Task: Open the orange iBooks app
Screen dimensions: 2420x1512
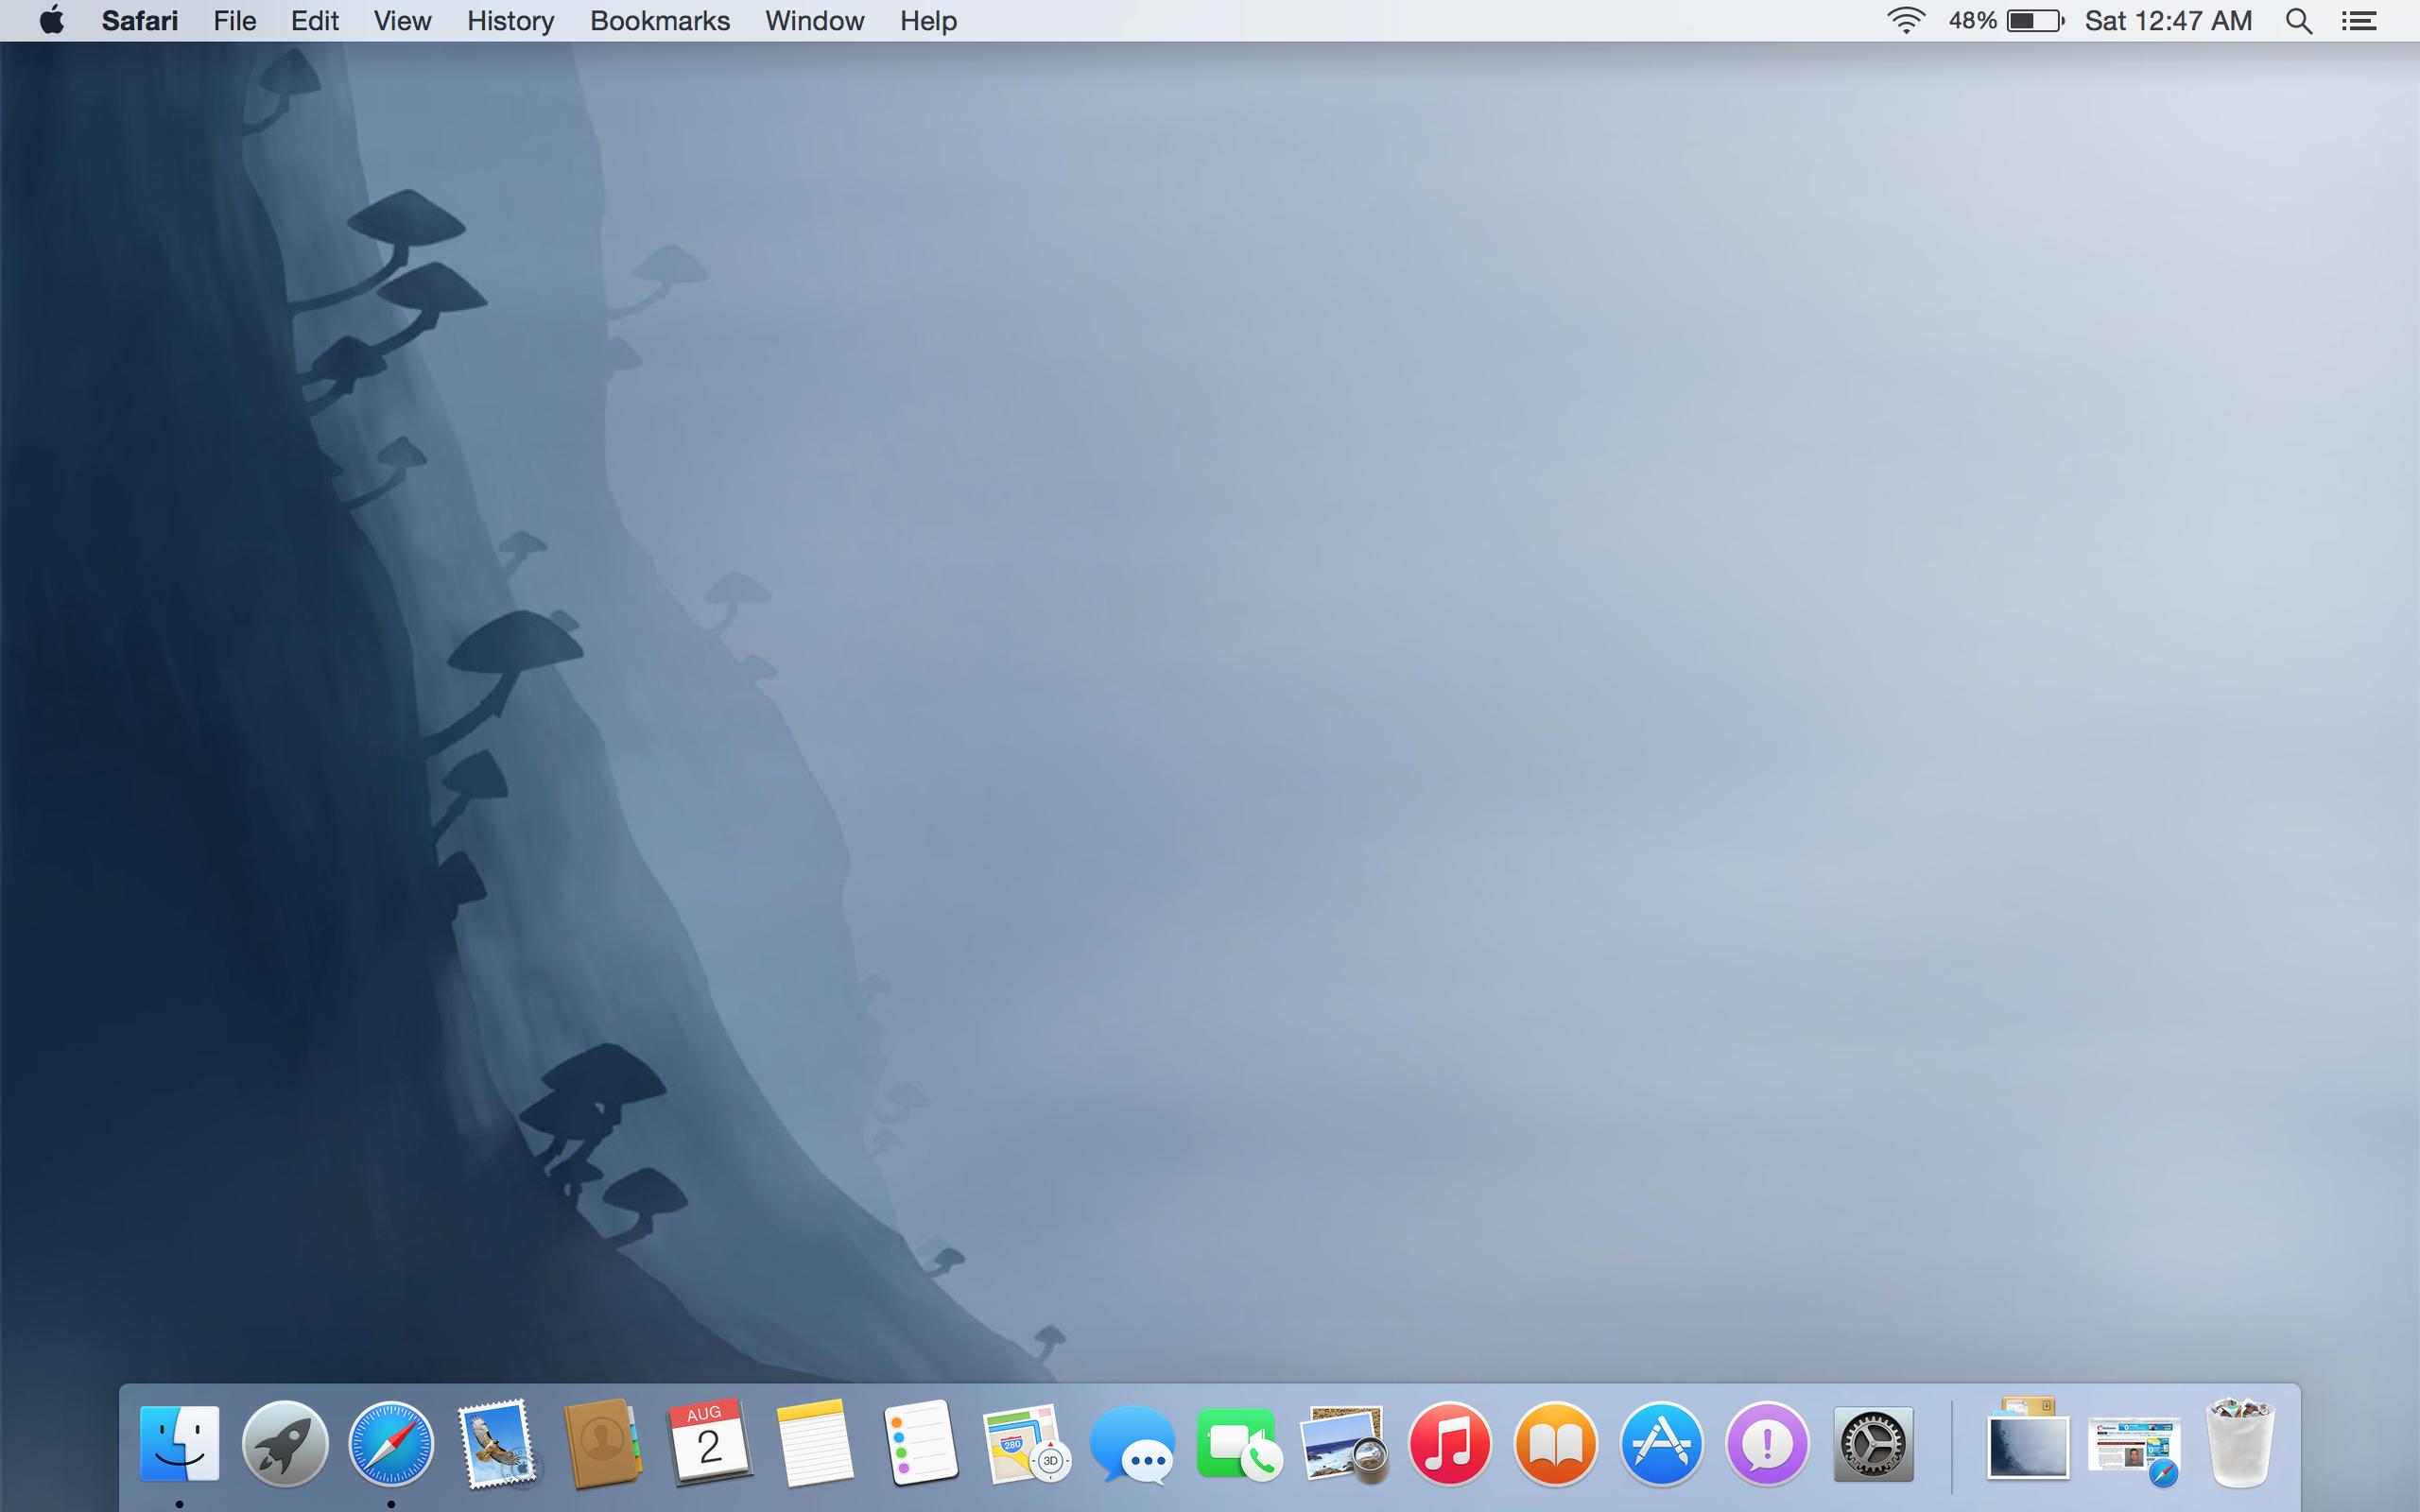Action: [x=1555, y=1443]
